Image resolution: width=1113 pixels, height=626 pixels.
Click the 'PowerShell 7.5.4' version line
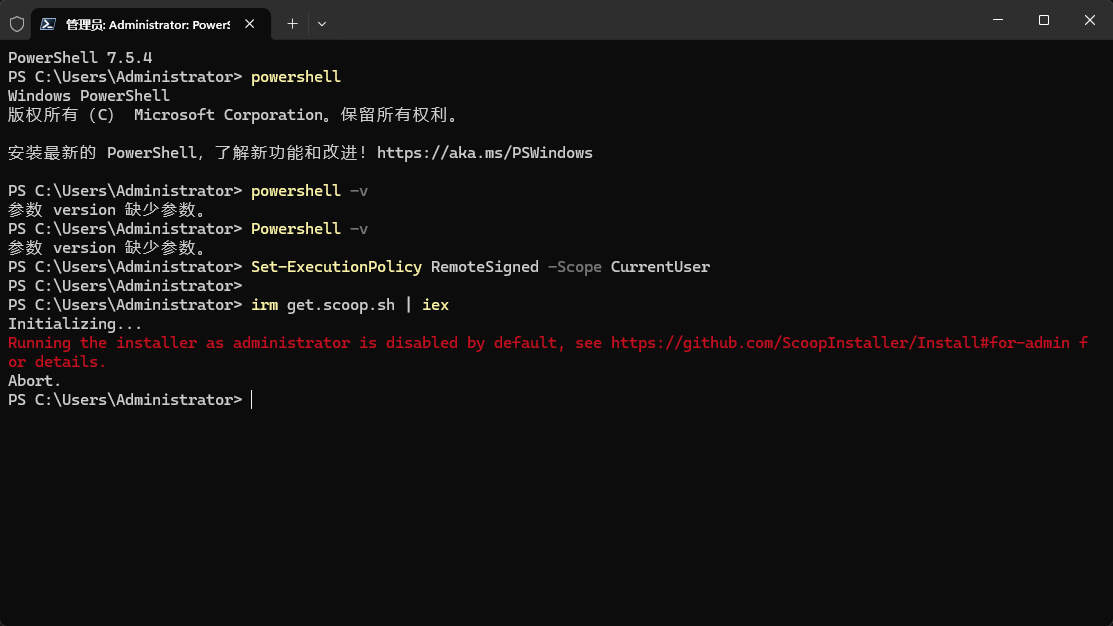point(80,58)
